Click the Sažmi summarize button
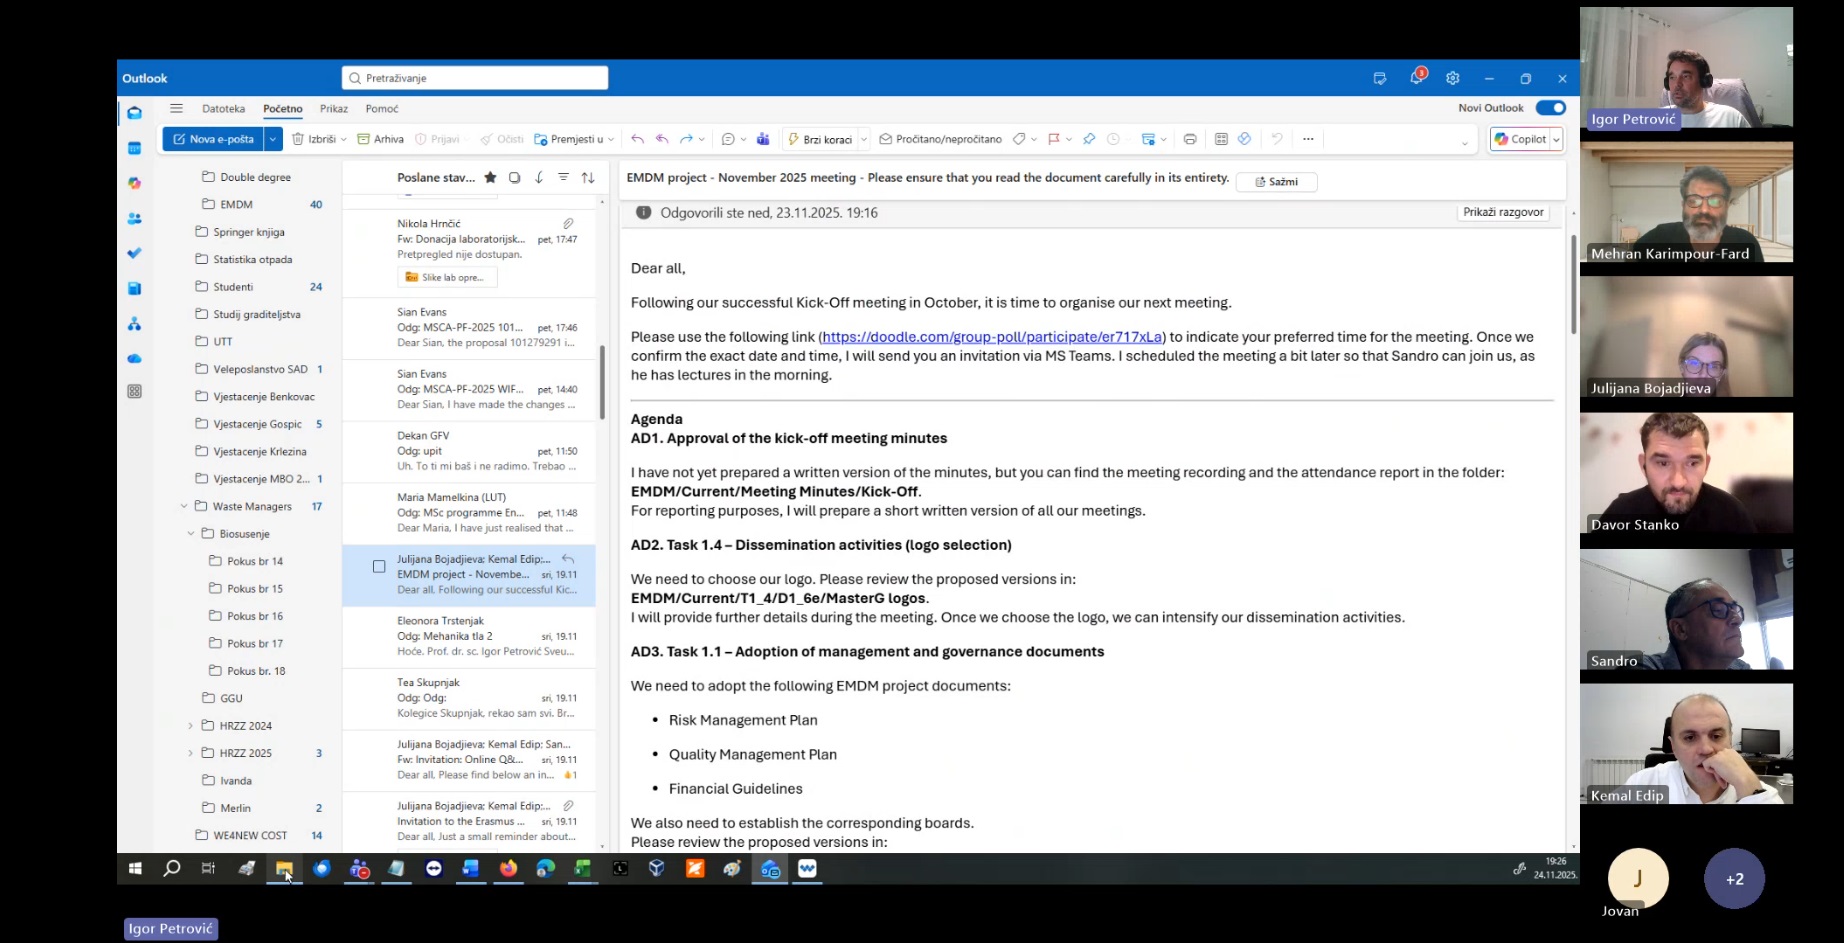1844x943 pixels. (x=1276, y=182)
